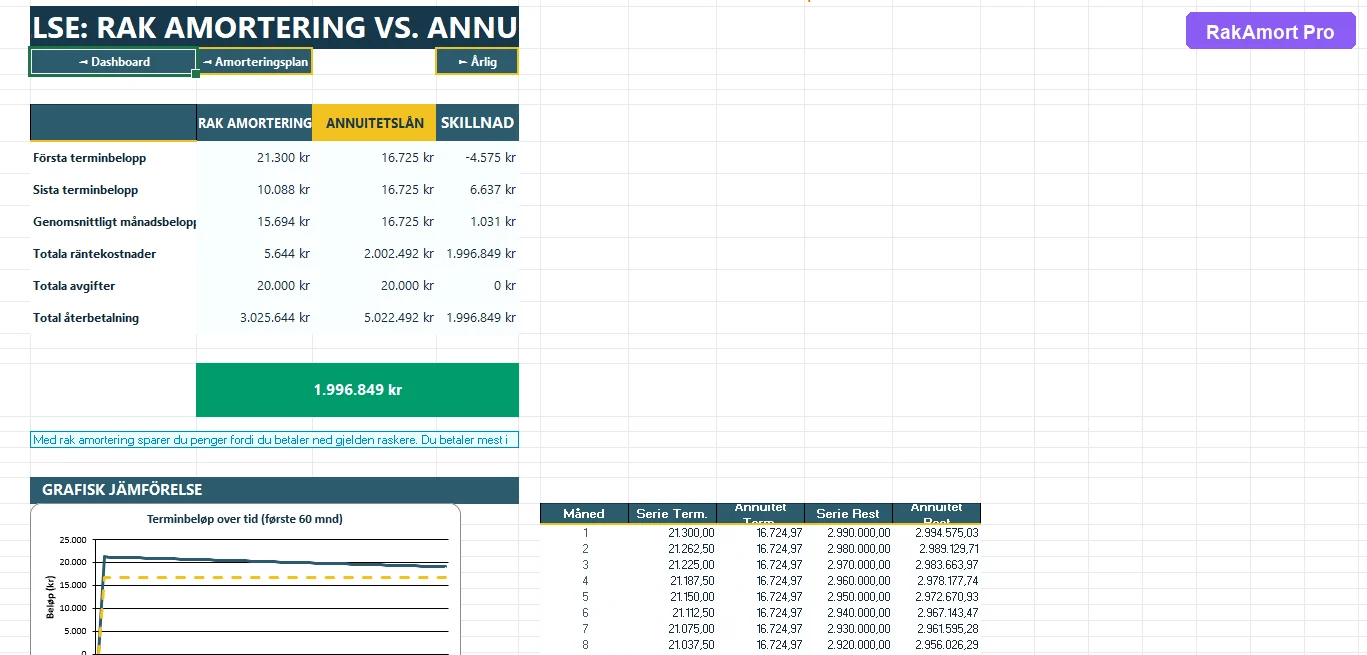Select the Måned table column header
The image size is (1367, 655).
click(x=584, y=514)
